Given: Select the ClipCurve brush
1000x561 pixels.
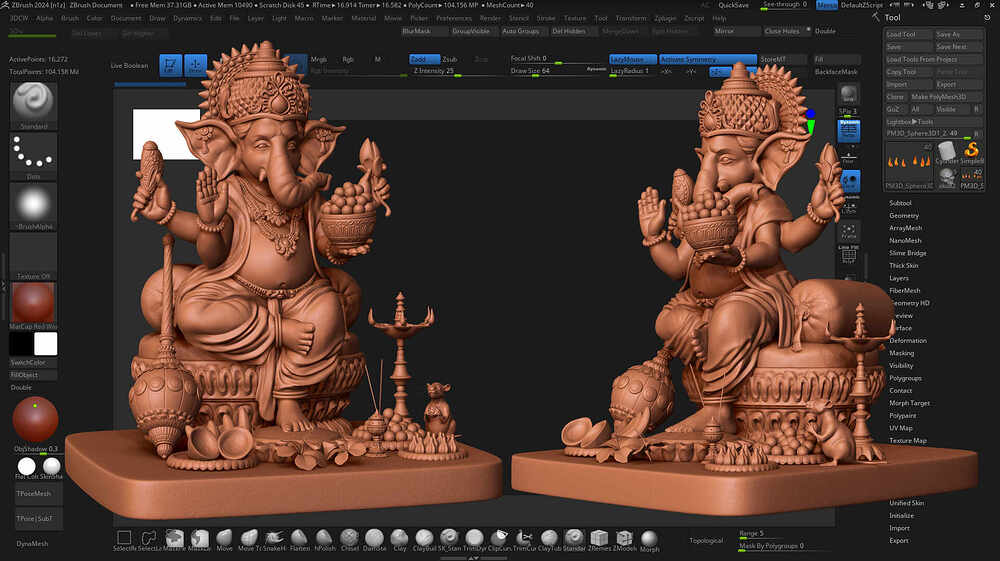Looking at the screenshot, I should pyautogui.click(x=499, y=539).
